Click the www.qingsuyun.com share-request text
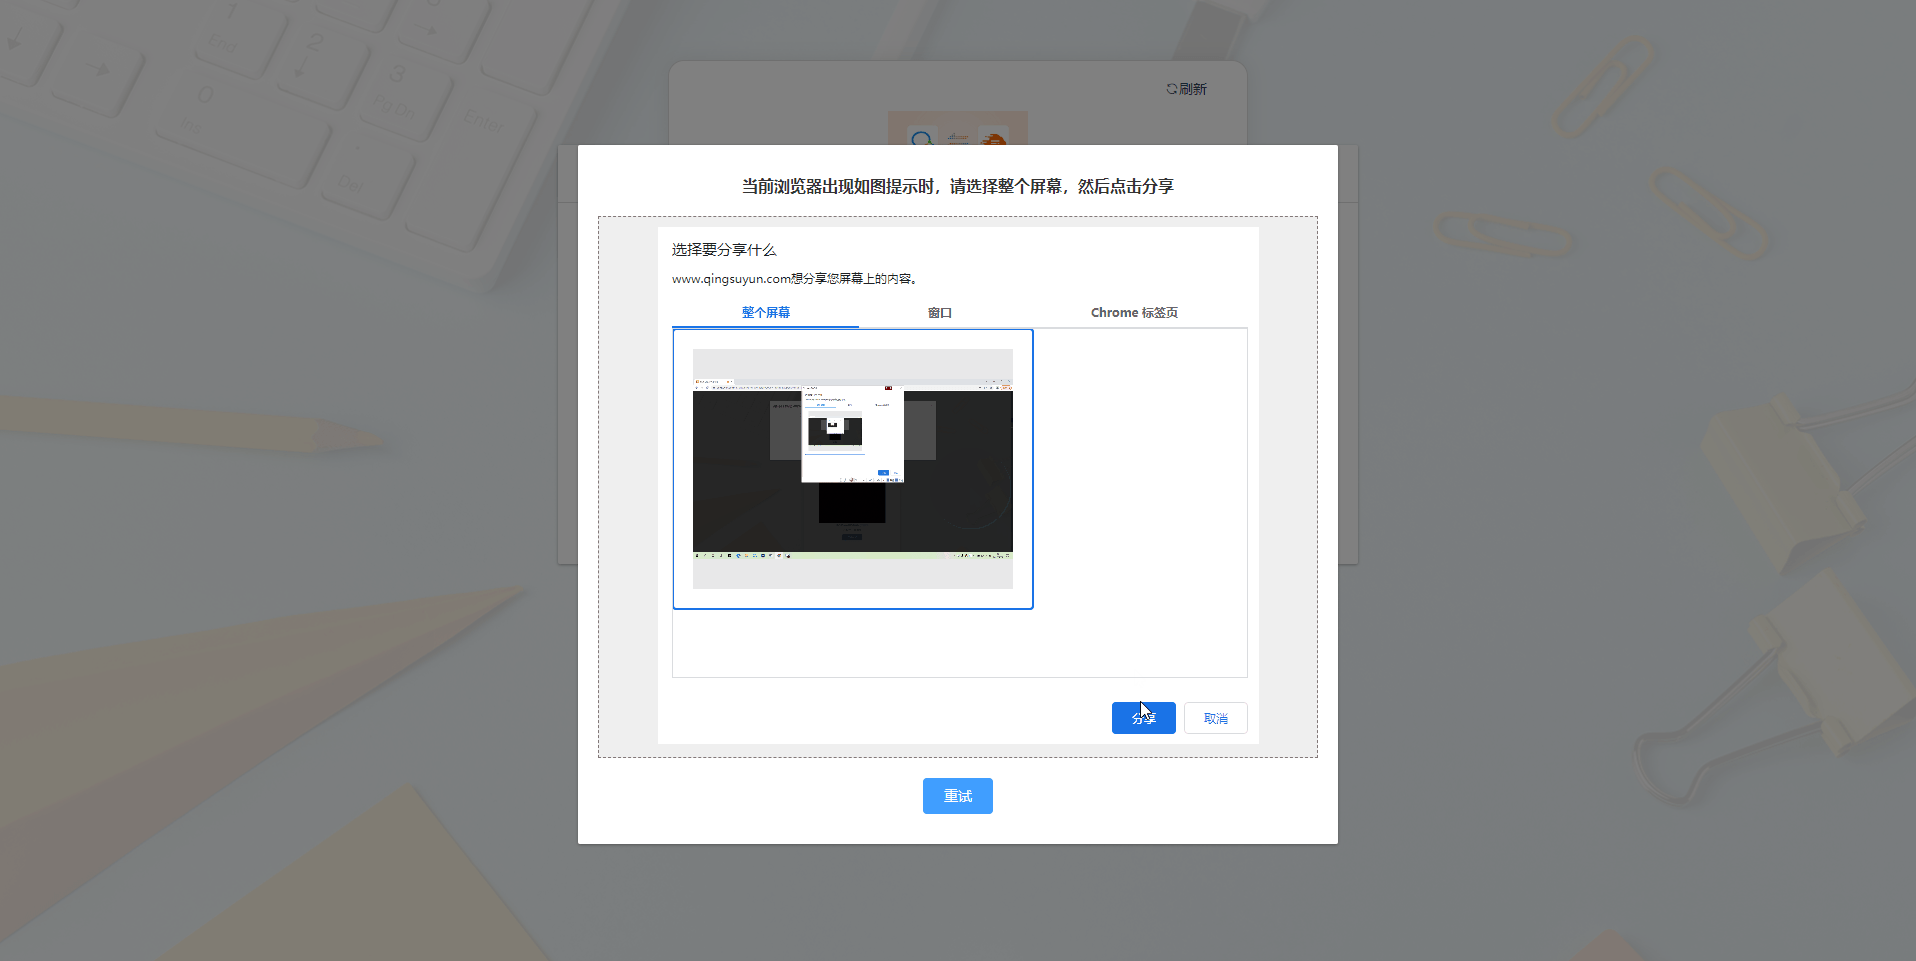Image resolution: width=1916 pixels, height=961 pixels. (794, 279)
